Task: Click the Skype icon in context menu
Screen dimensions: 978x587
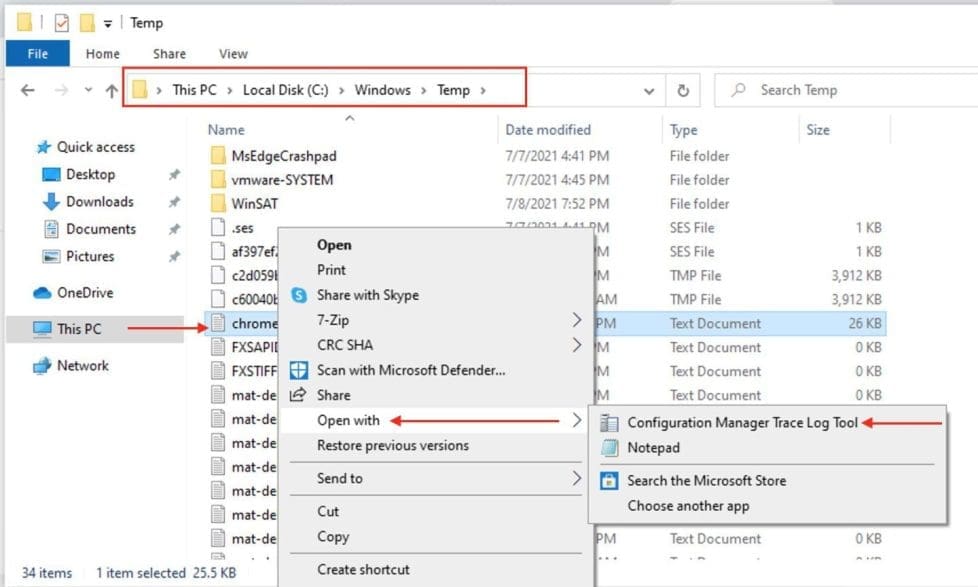Action: [298, 295]
